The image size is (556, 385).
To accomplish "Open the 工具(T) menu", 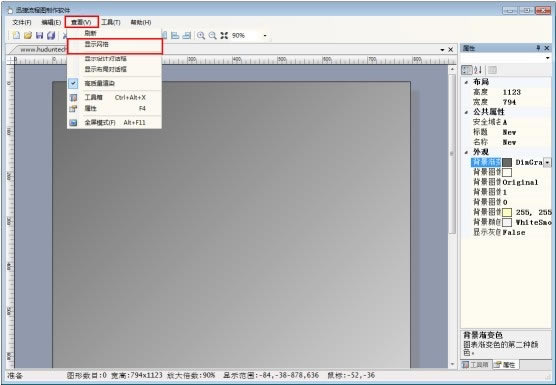I will pyautogui.click(x=111, y=22).
